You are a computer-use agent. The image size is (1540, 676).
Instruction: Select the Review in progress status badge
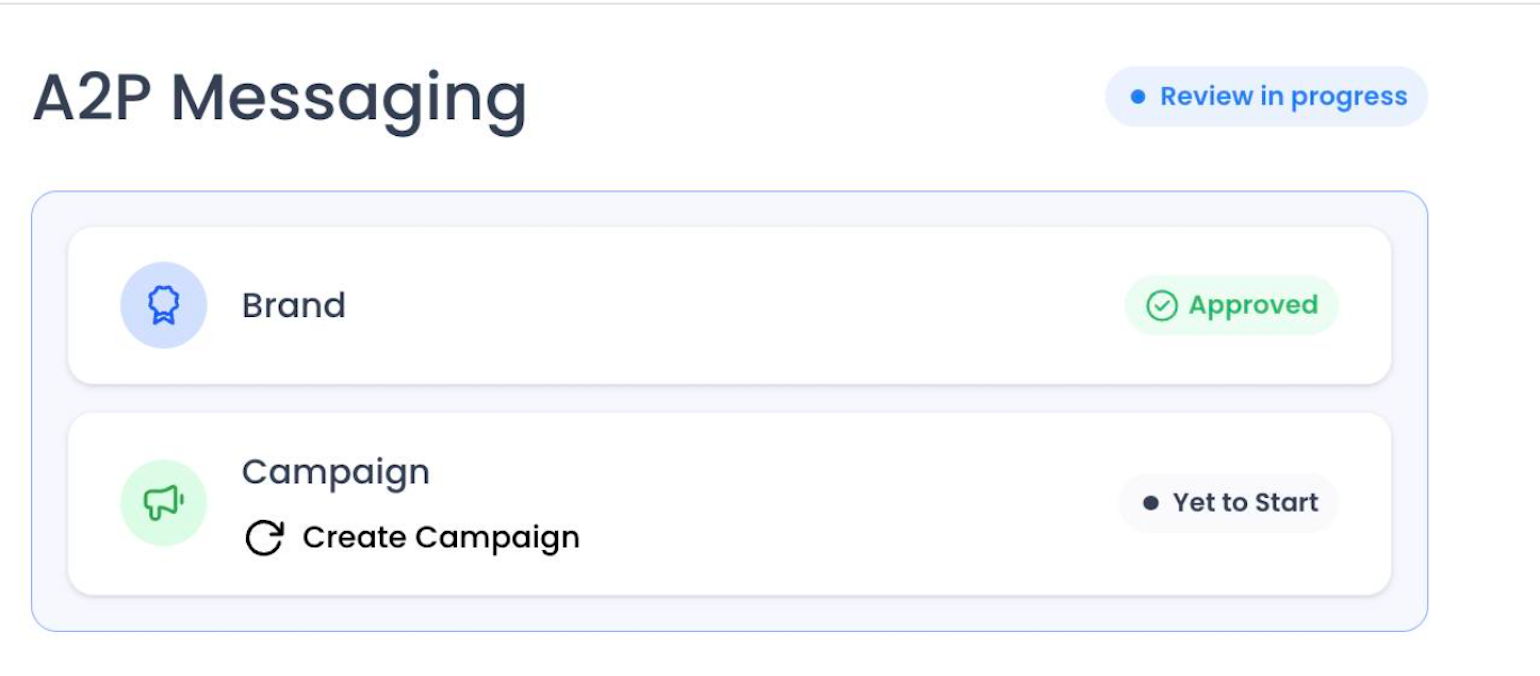pyautogui.click(x=1266, y=97)
